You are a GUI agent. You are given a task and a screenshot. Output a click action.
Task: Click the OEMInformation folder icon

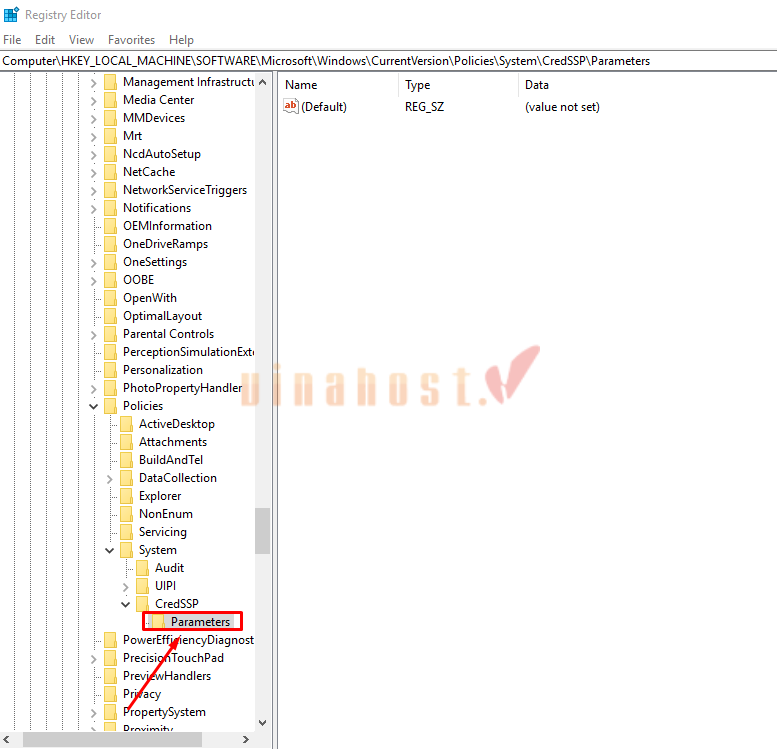tap(111, 226)
